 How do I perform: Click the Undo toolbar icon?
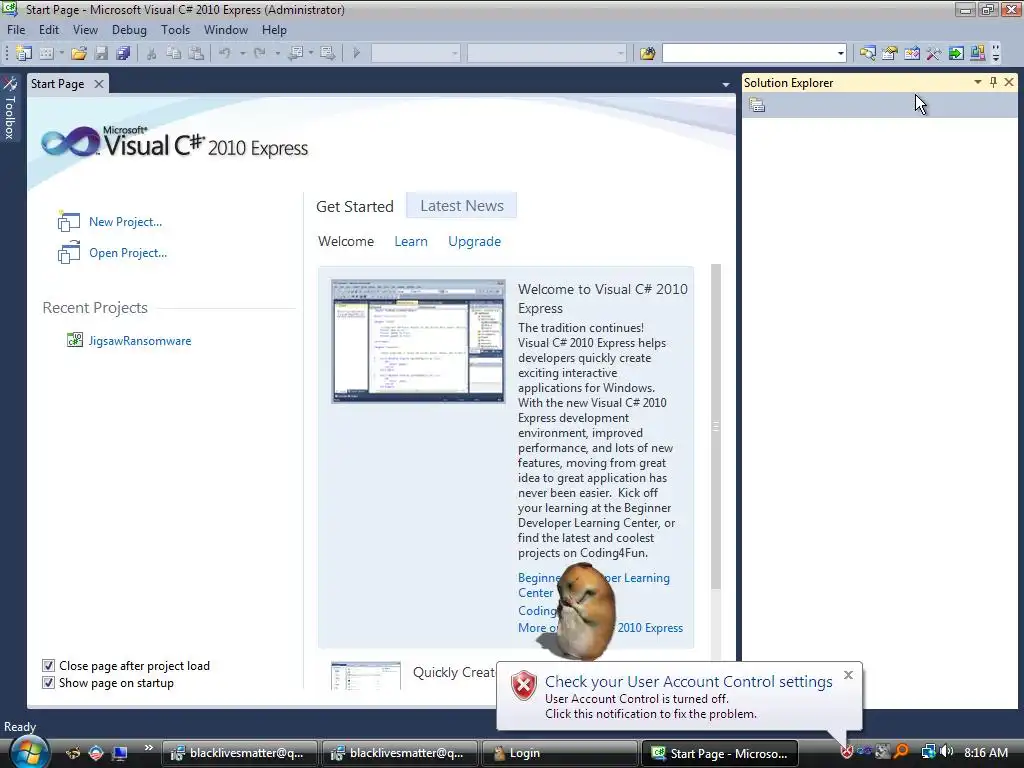225,53
